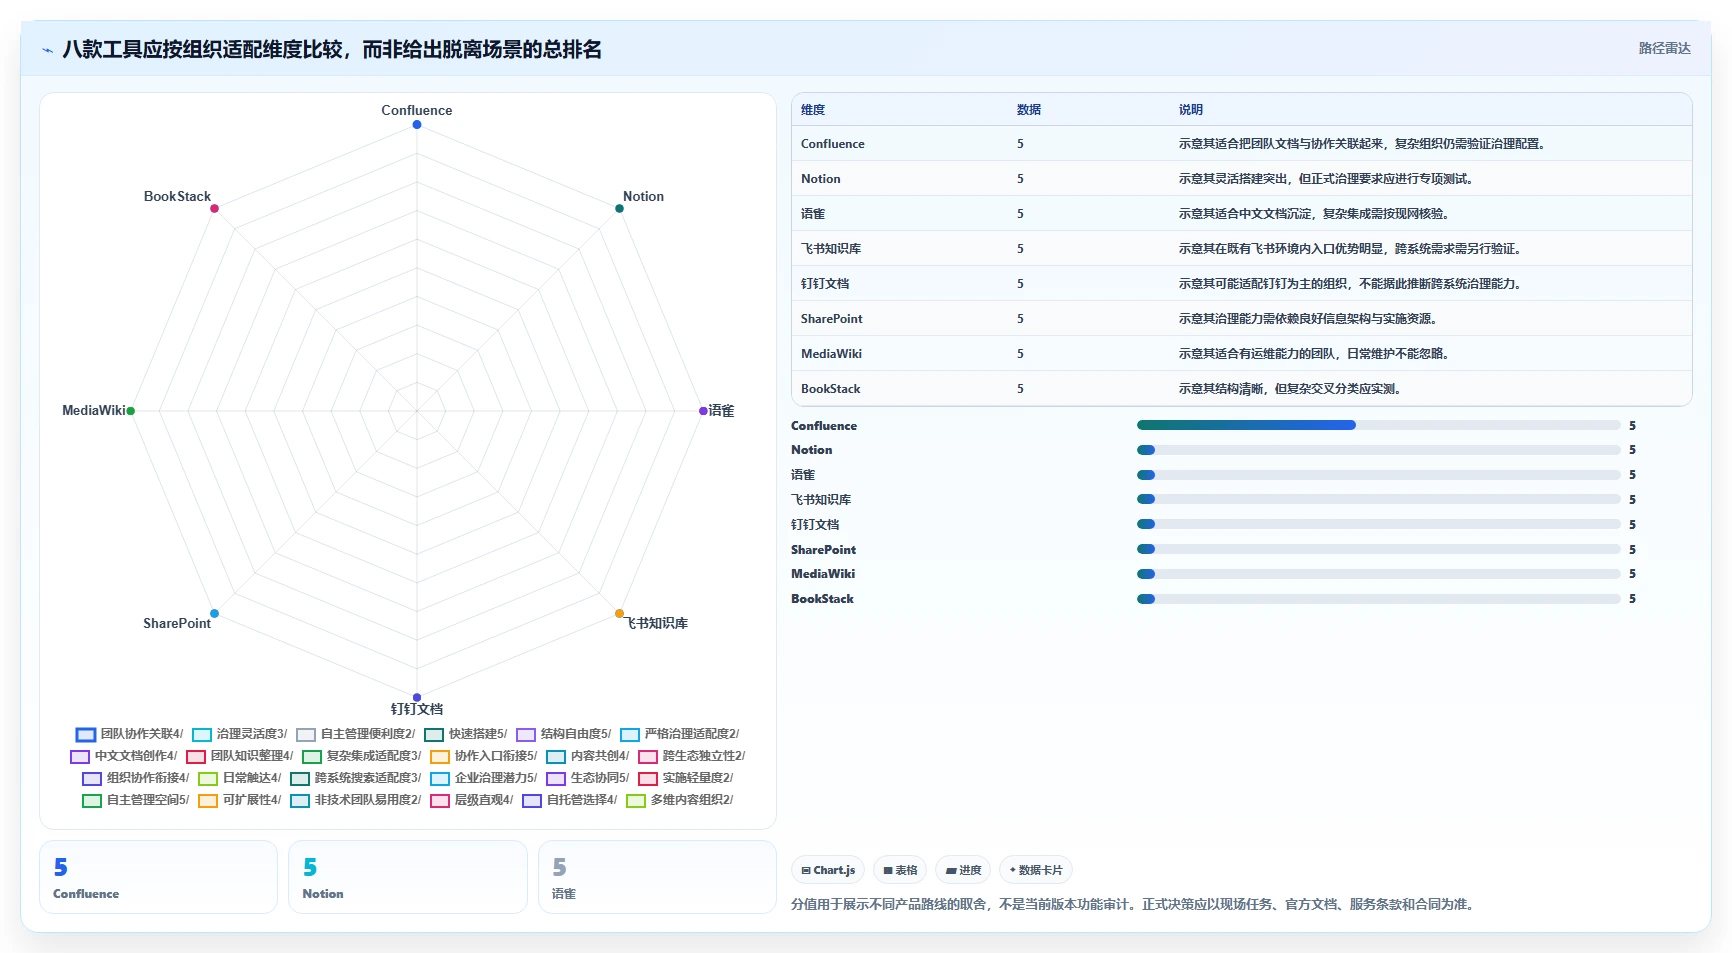Click the teal Notion data point on radar
Screen dimensions: 1732x953
tap(619, 208)
